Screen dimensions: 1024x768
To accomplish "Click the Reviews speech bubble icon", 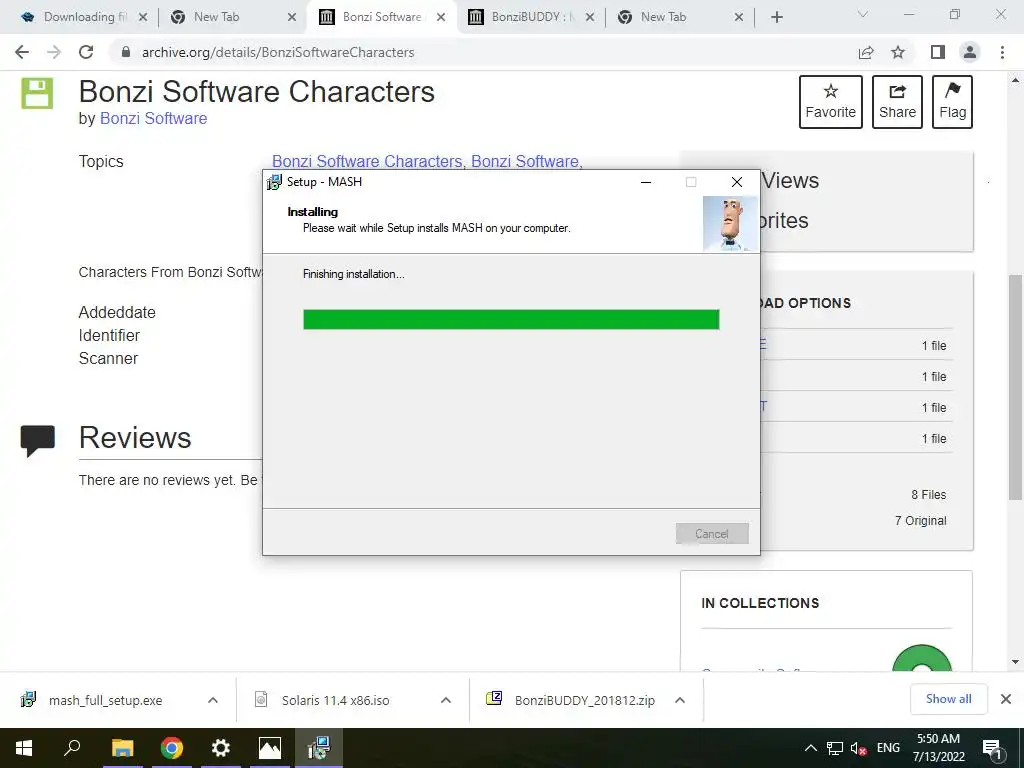I will tap(38, 440).
